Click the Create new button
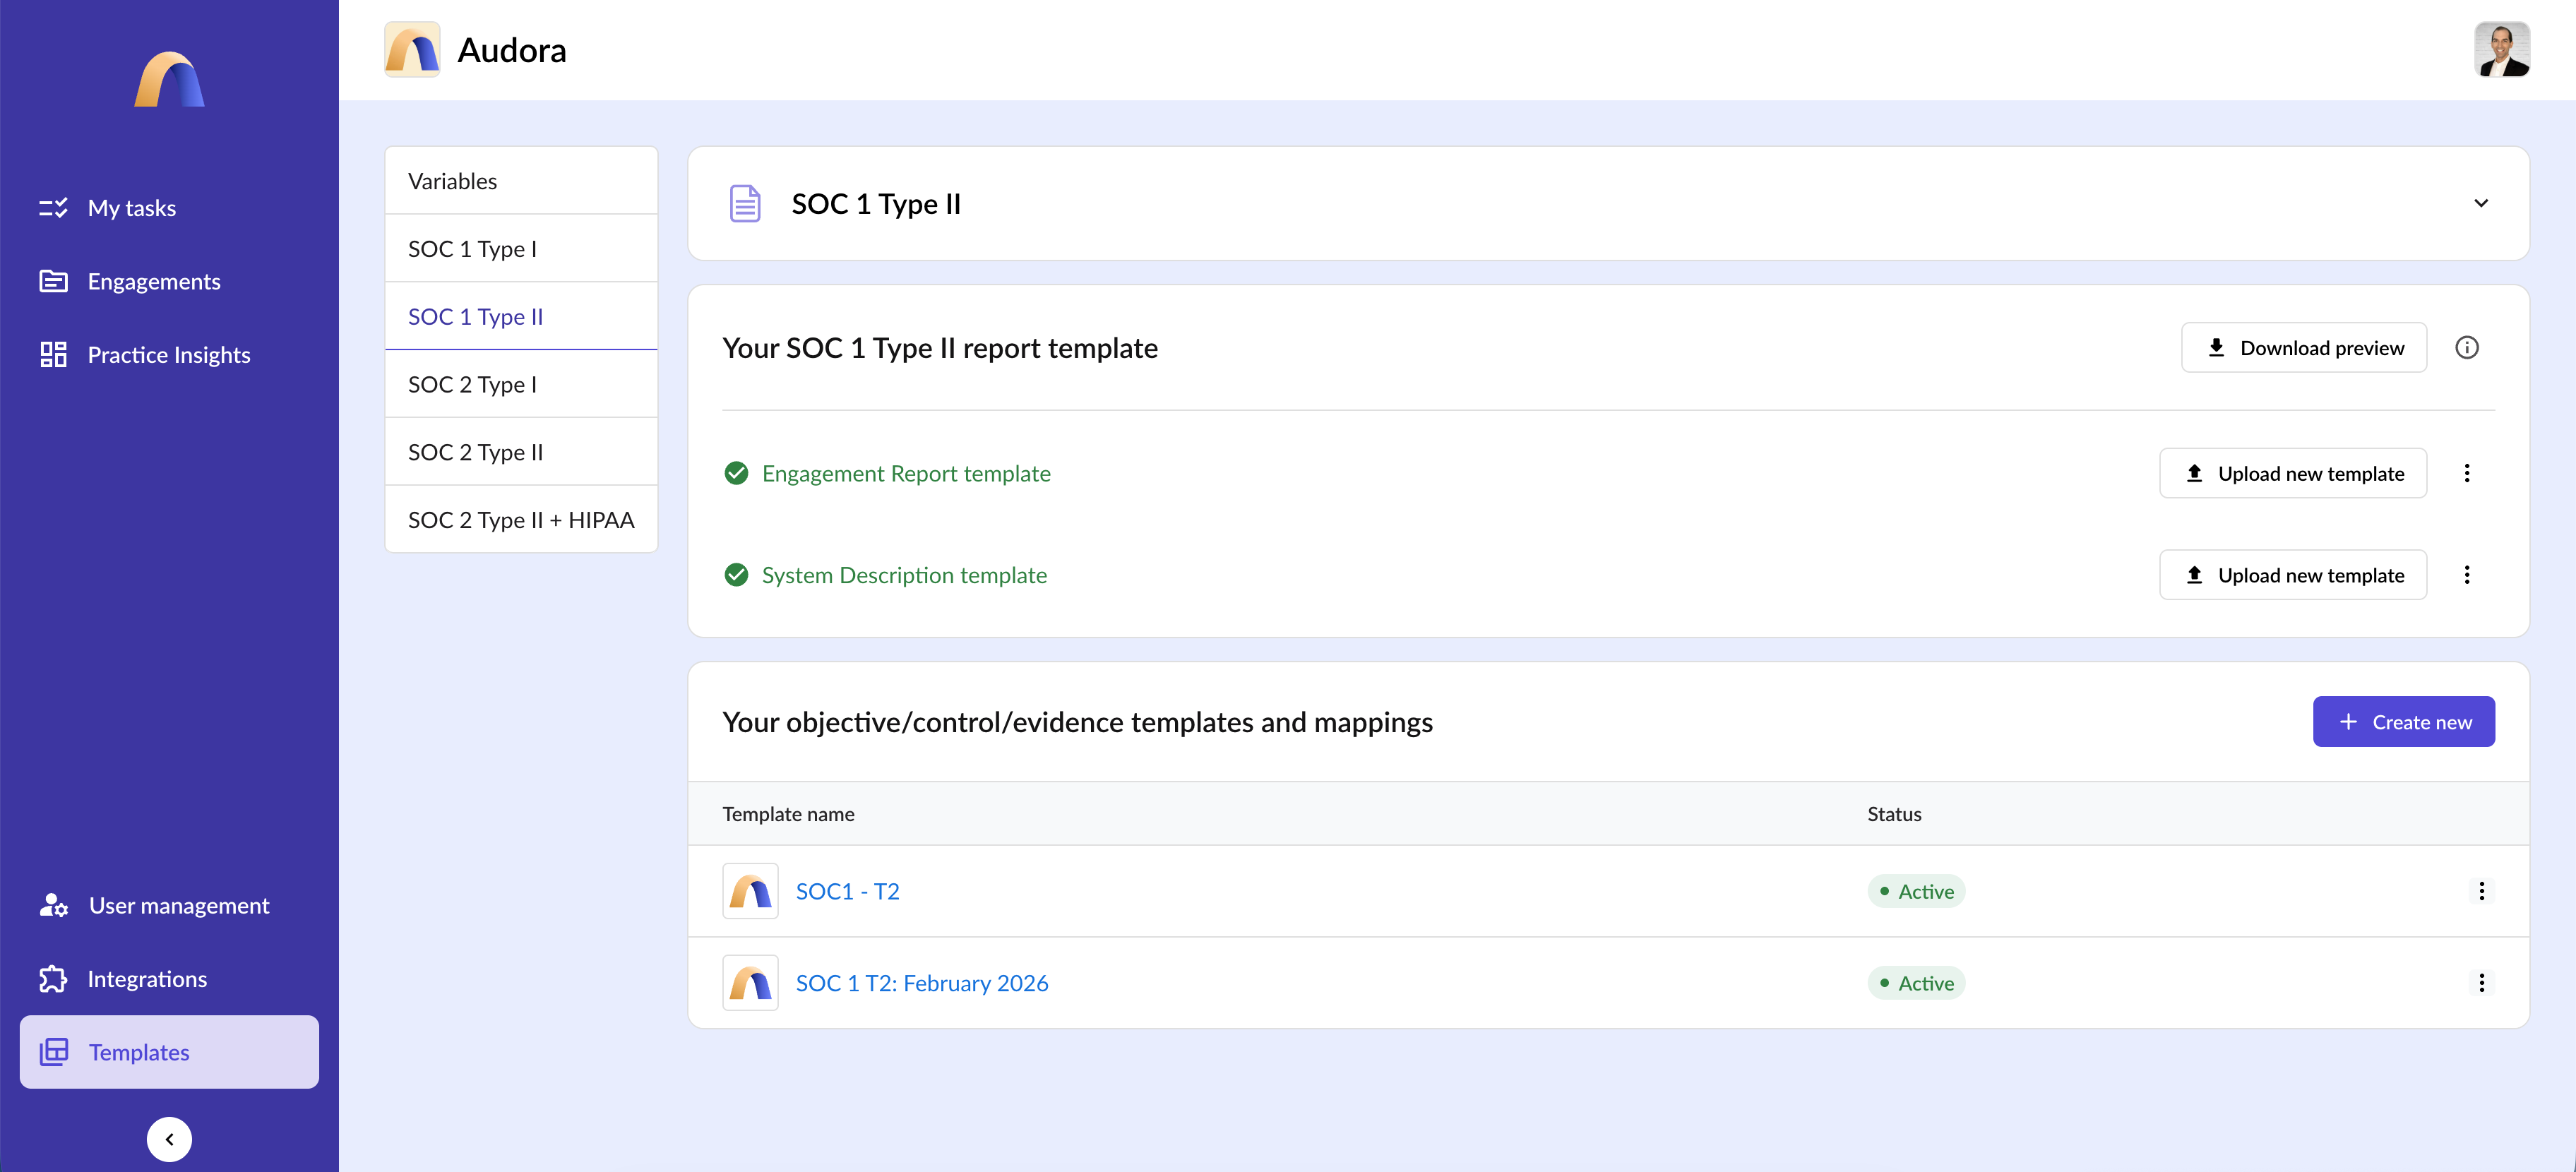2576x1172 pixels. click(2403, 722)
